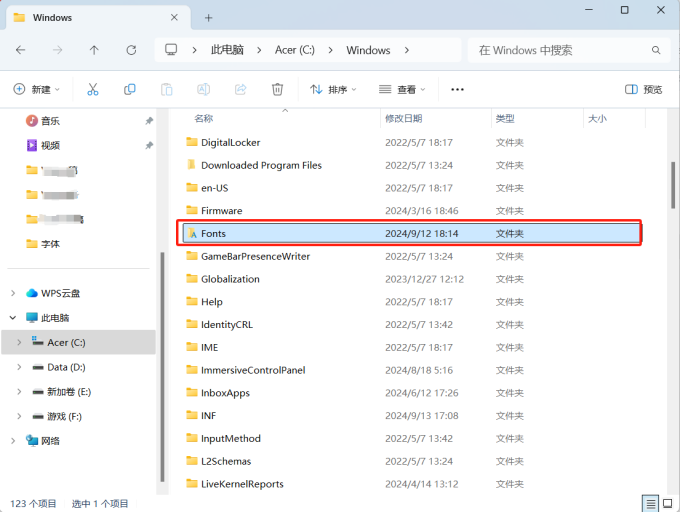Go forward with the right arrow
Image resolution: width=680 pixels, height=512 pixels.
[57, 50]
